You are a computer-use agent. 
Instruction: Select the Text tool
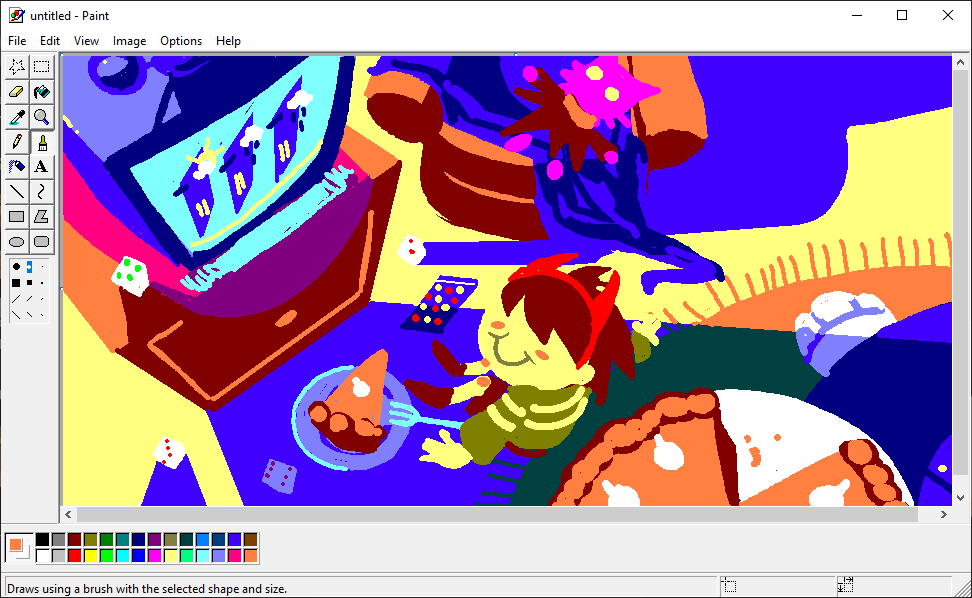click(42, 167)
